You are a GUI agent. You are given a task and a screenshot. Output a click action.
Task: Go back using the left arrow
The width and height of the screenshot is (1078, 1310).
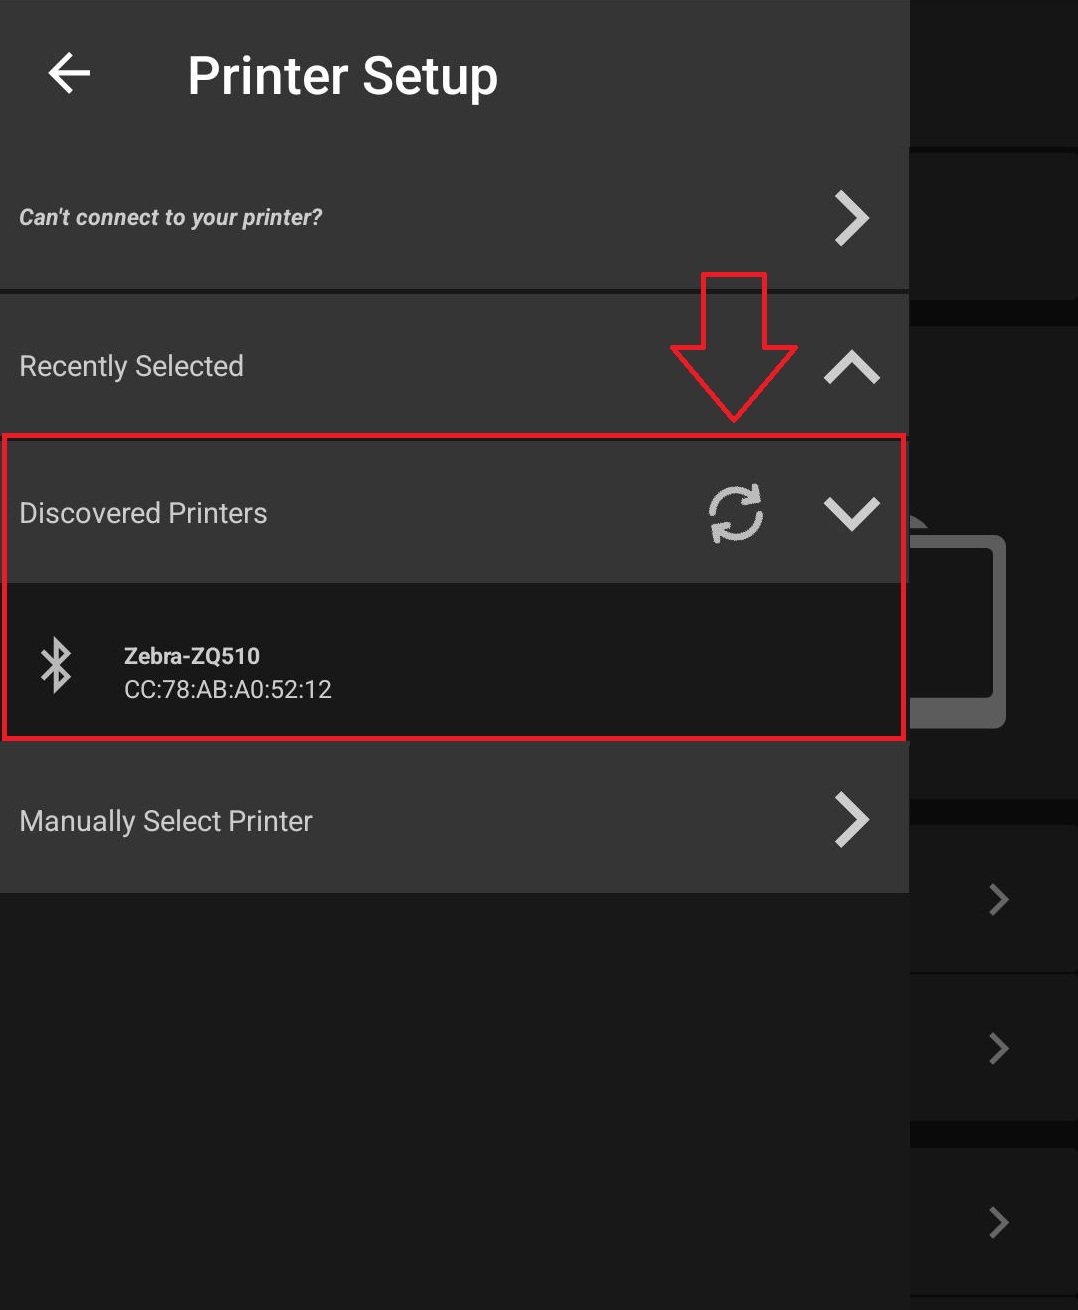(69, 74)
